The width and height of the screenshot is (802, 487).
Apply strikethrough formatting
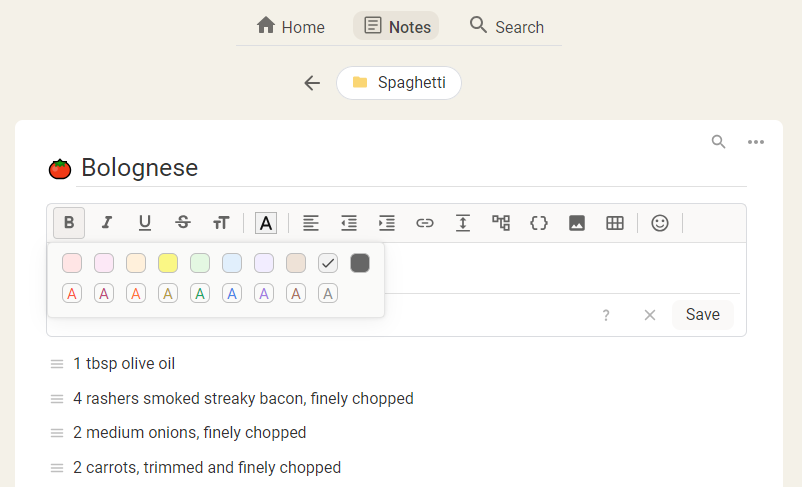[x=183, y=223]
